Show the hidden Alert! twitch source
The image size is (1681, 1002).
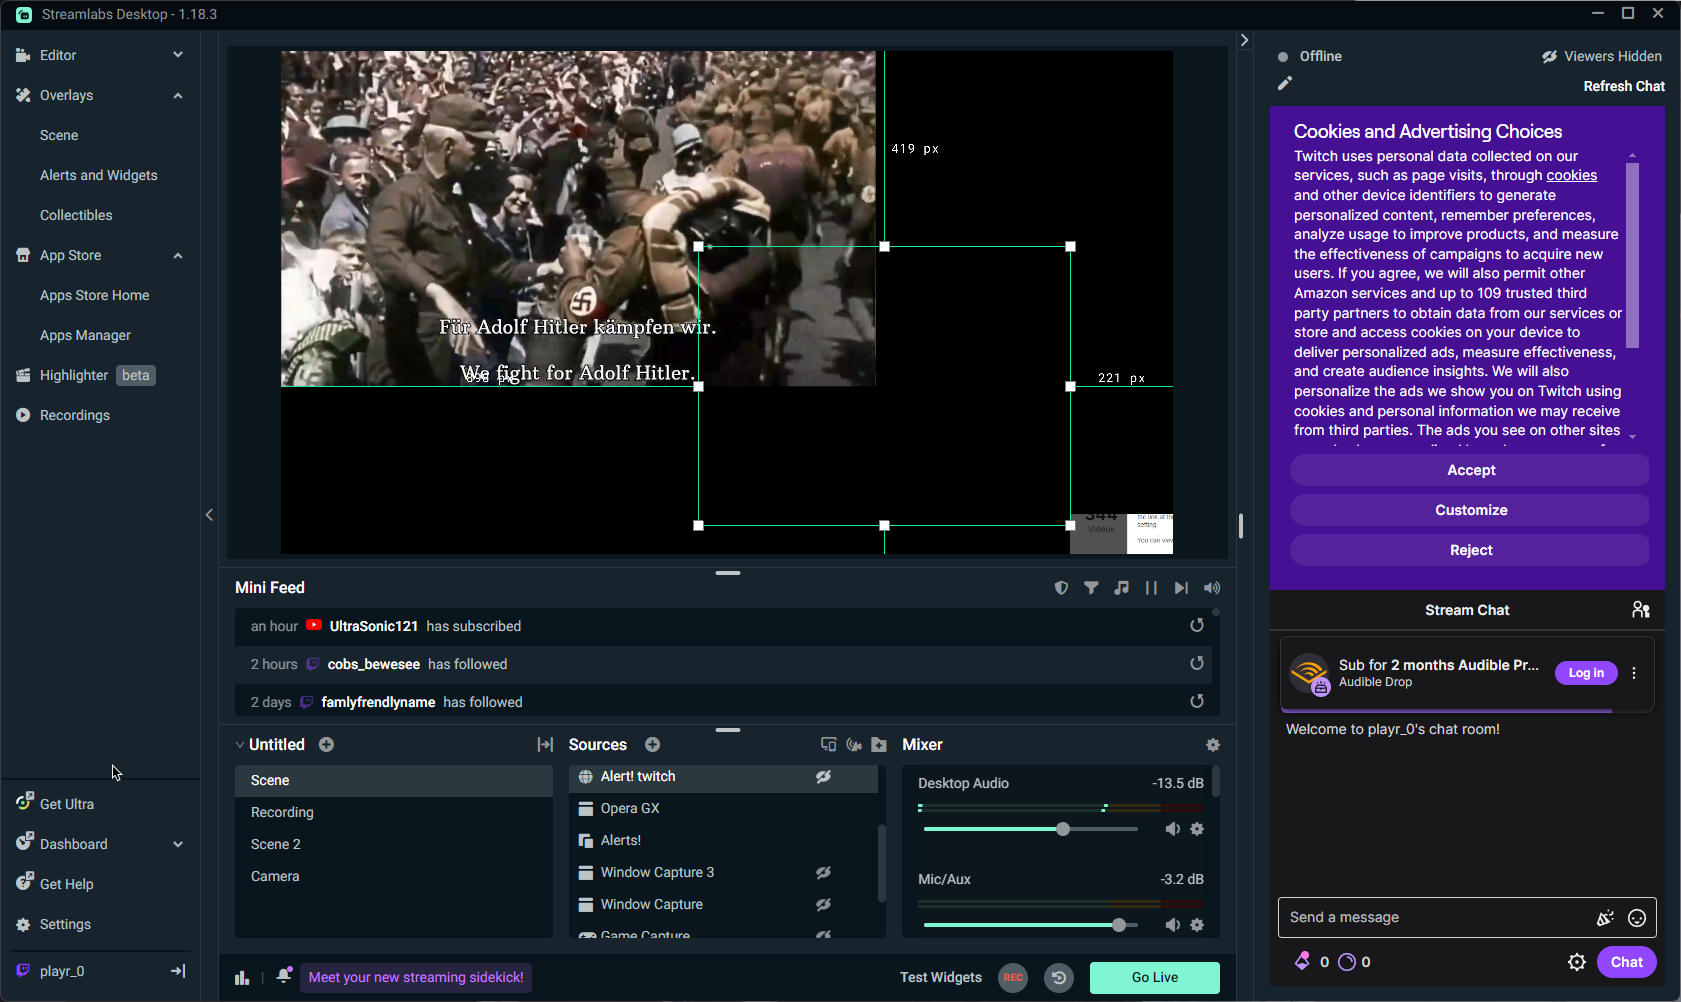point(823,776)
